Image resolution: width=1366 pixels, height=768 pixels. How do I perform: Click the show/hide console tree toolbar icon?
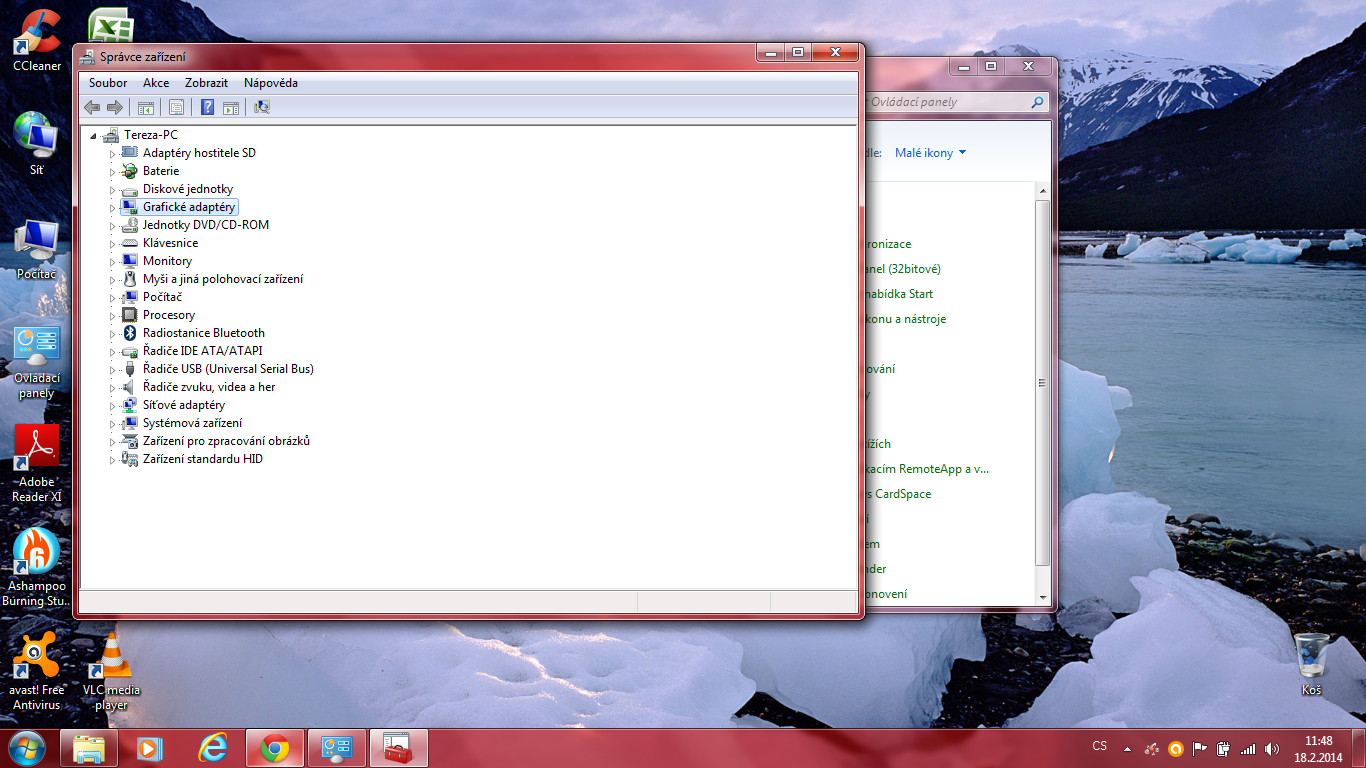tap(146, 107)
